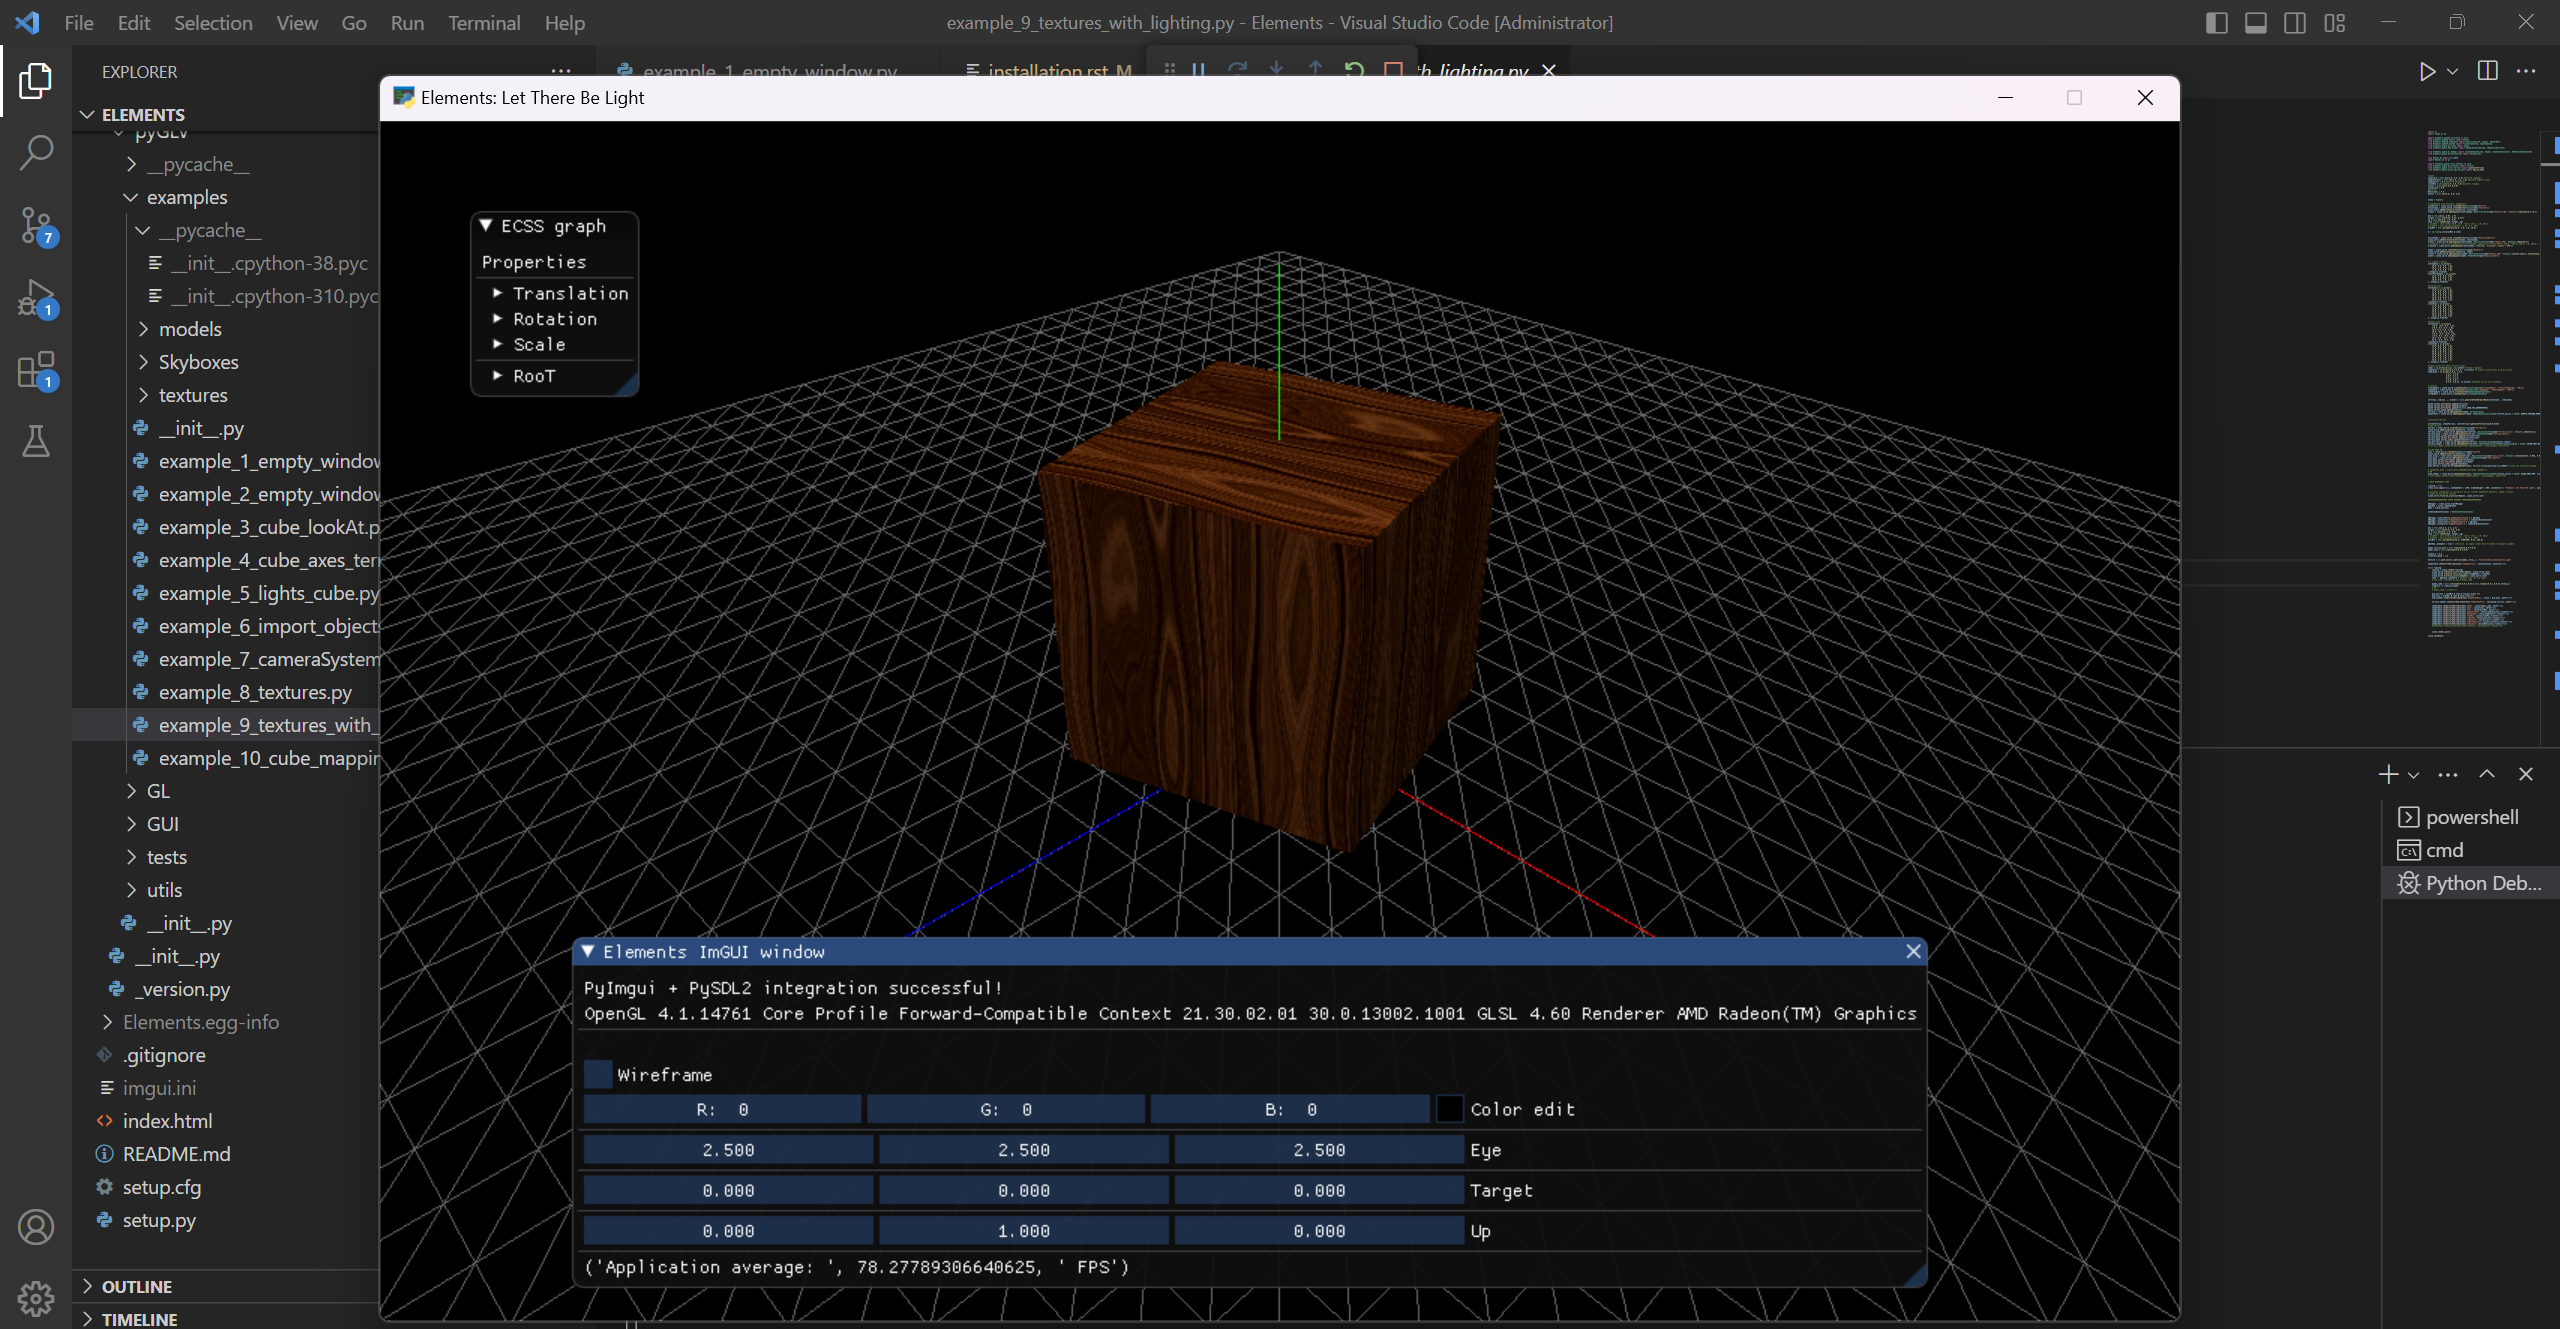Open the new terminal profile dropdown
Viewport: 2560px width, 1329px height.
pyautogui.click(x=2413, y=774)
